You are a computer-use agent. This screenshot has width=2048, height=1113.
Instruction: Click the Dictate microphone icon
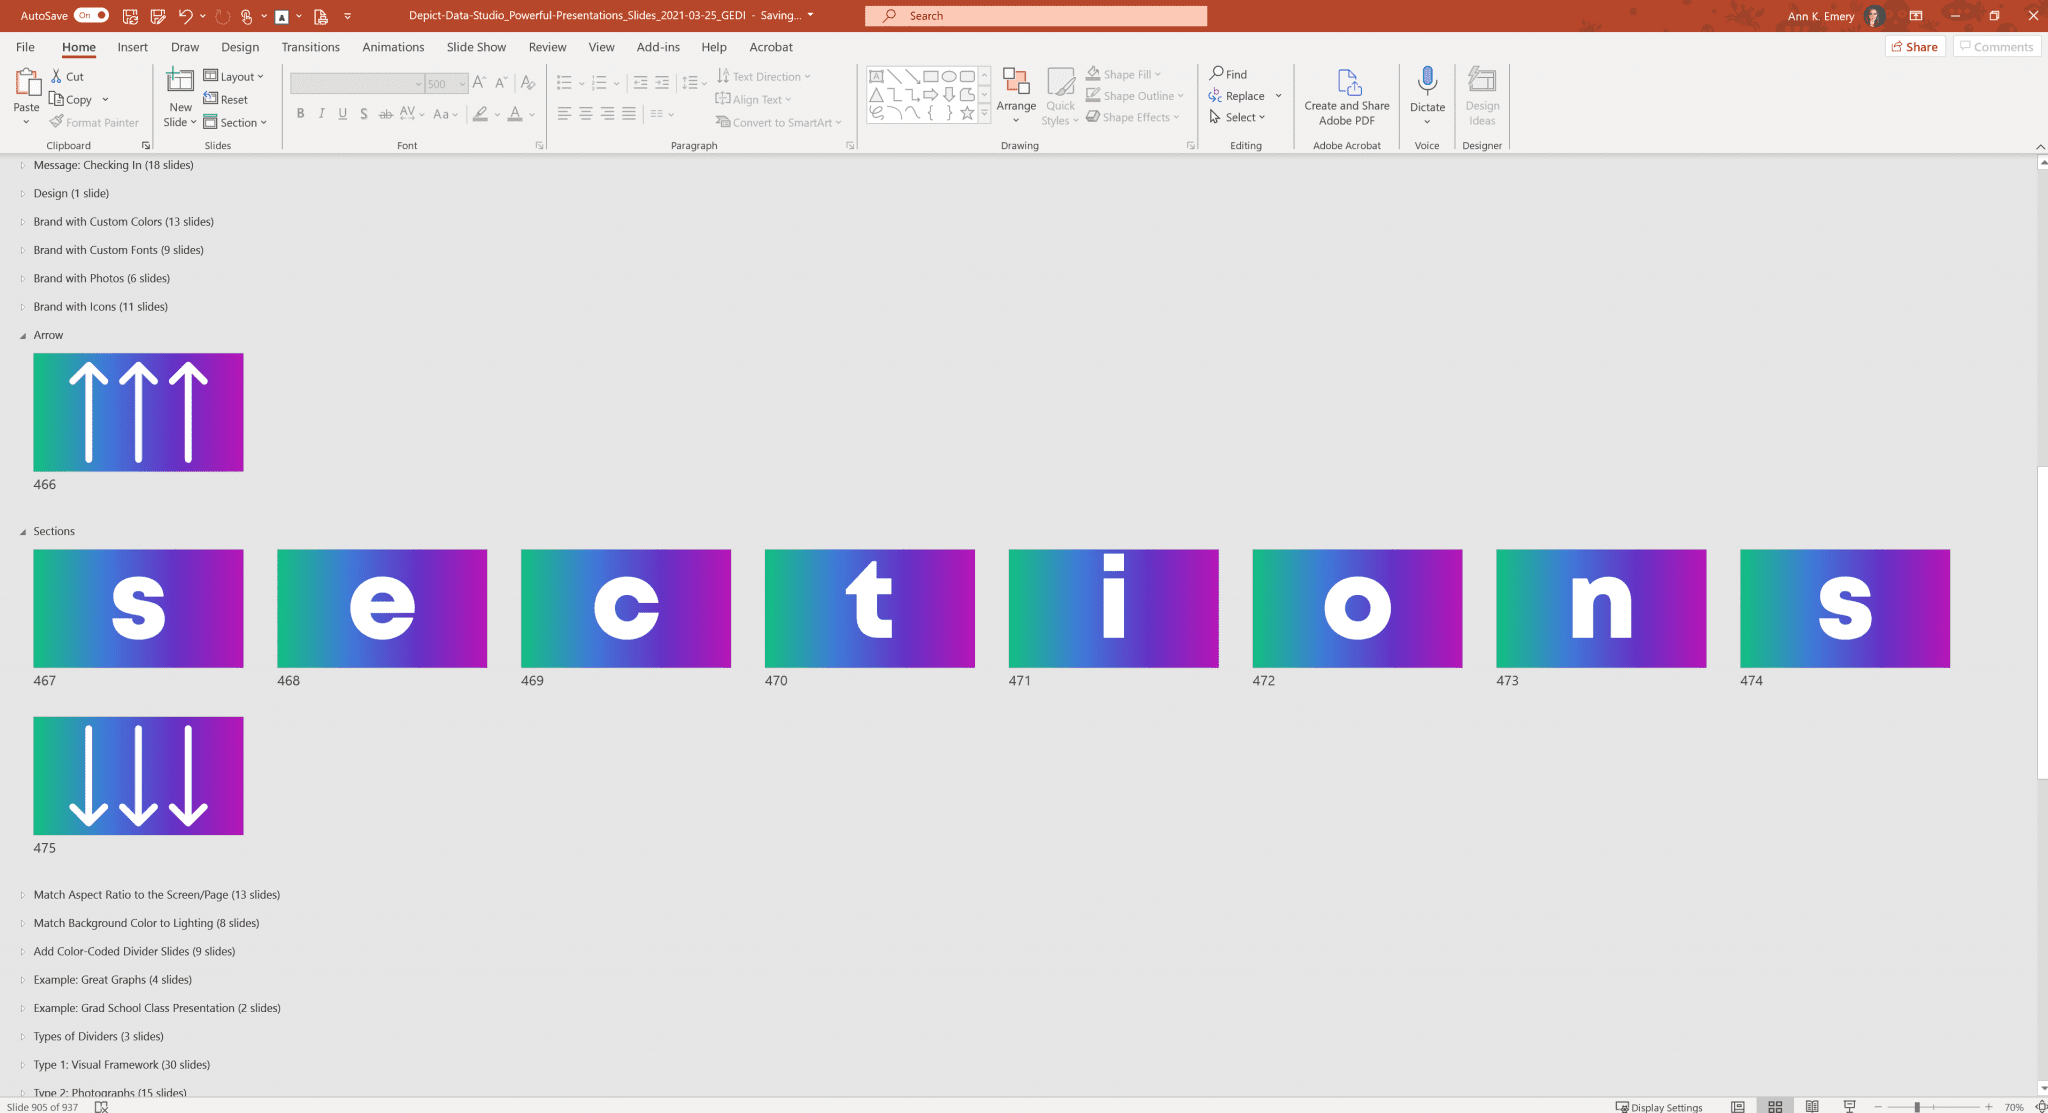point(1427,81)
